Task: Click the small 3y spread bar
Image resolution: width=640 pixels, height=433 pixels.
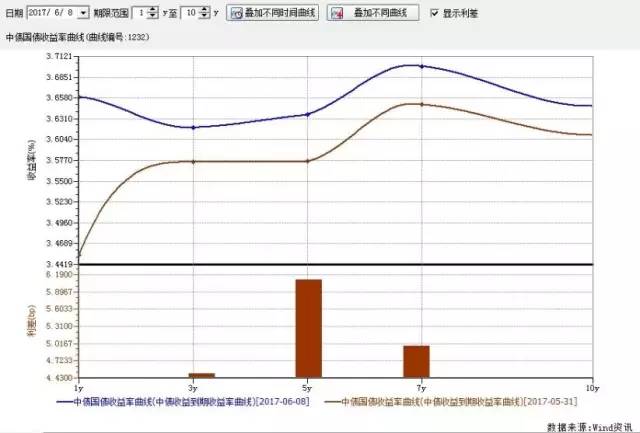Action: tap(201, 375)
